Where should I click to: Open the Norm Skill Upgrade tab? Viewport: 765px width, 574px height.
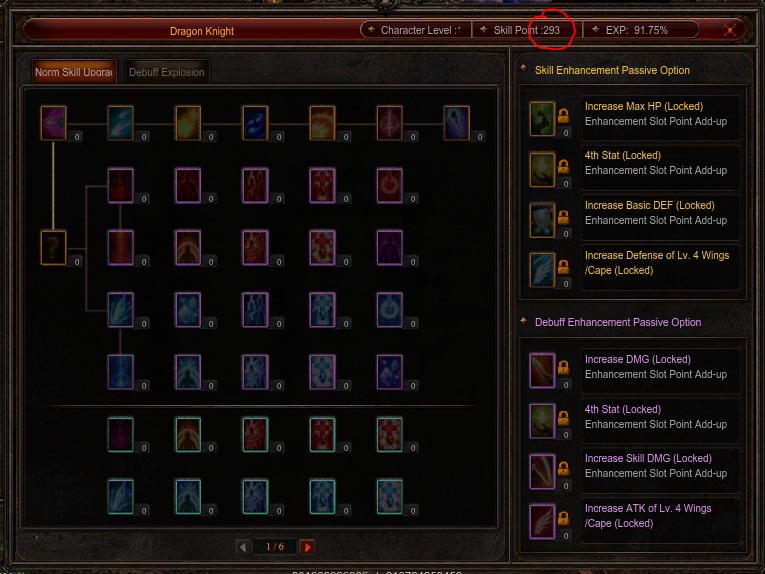[74, 72]
